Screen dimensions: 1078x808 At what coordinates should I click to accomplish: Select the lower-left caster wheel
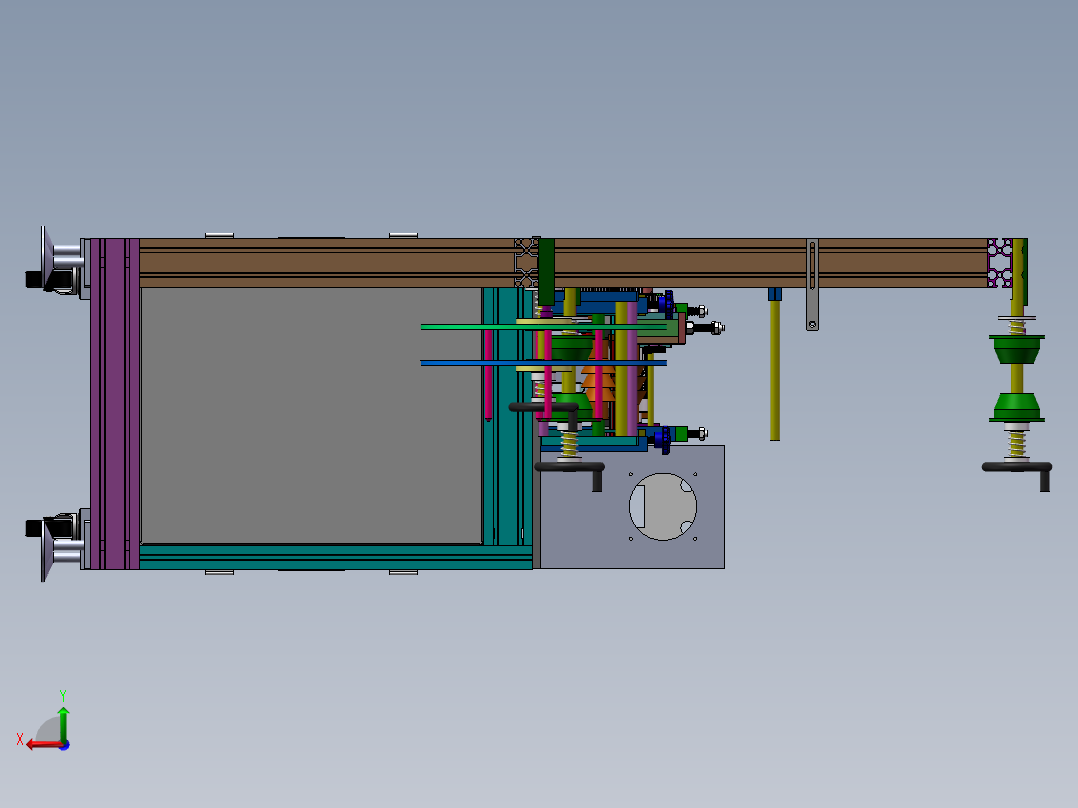click(54, 547)
